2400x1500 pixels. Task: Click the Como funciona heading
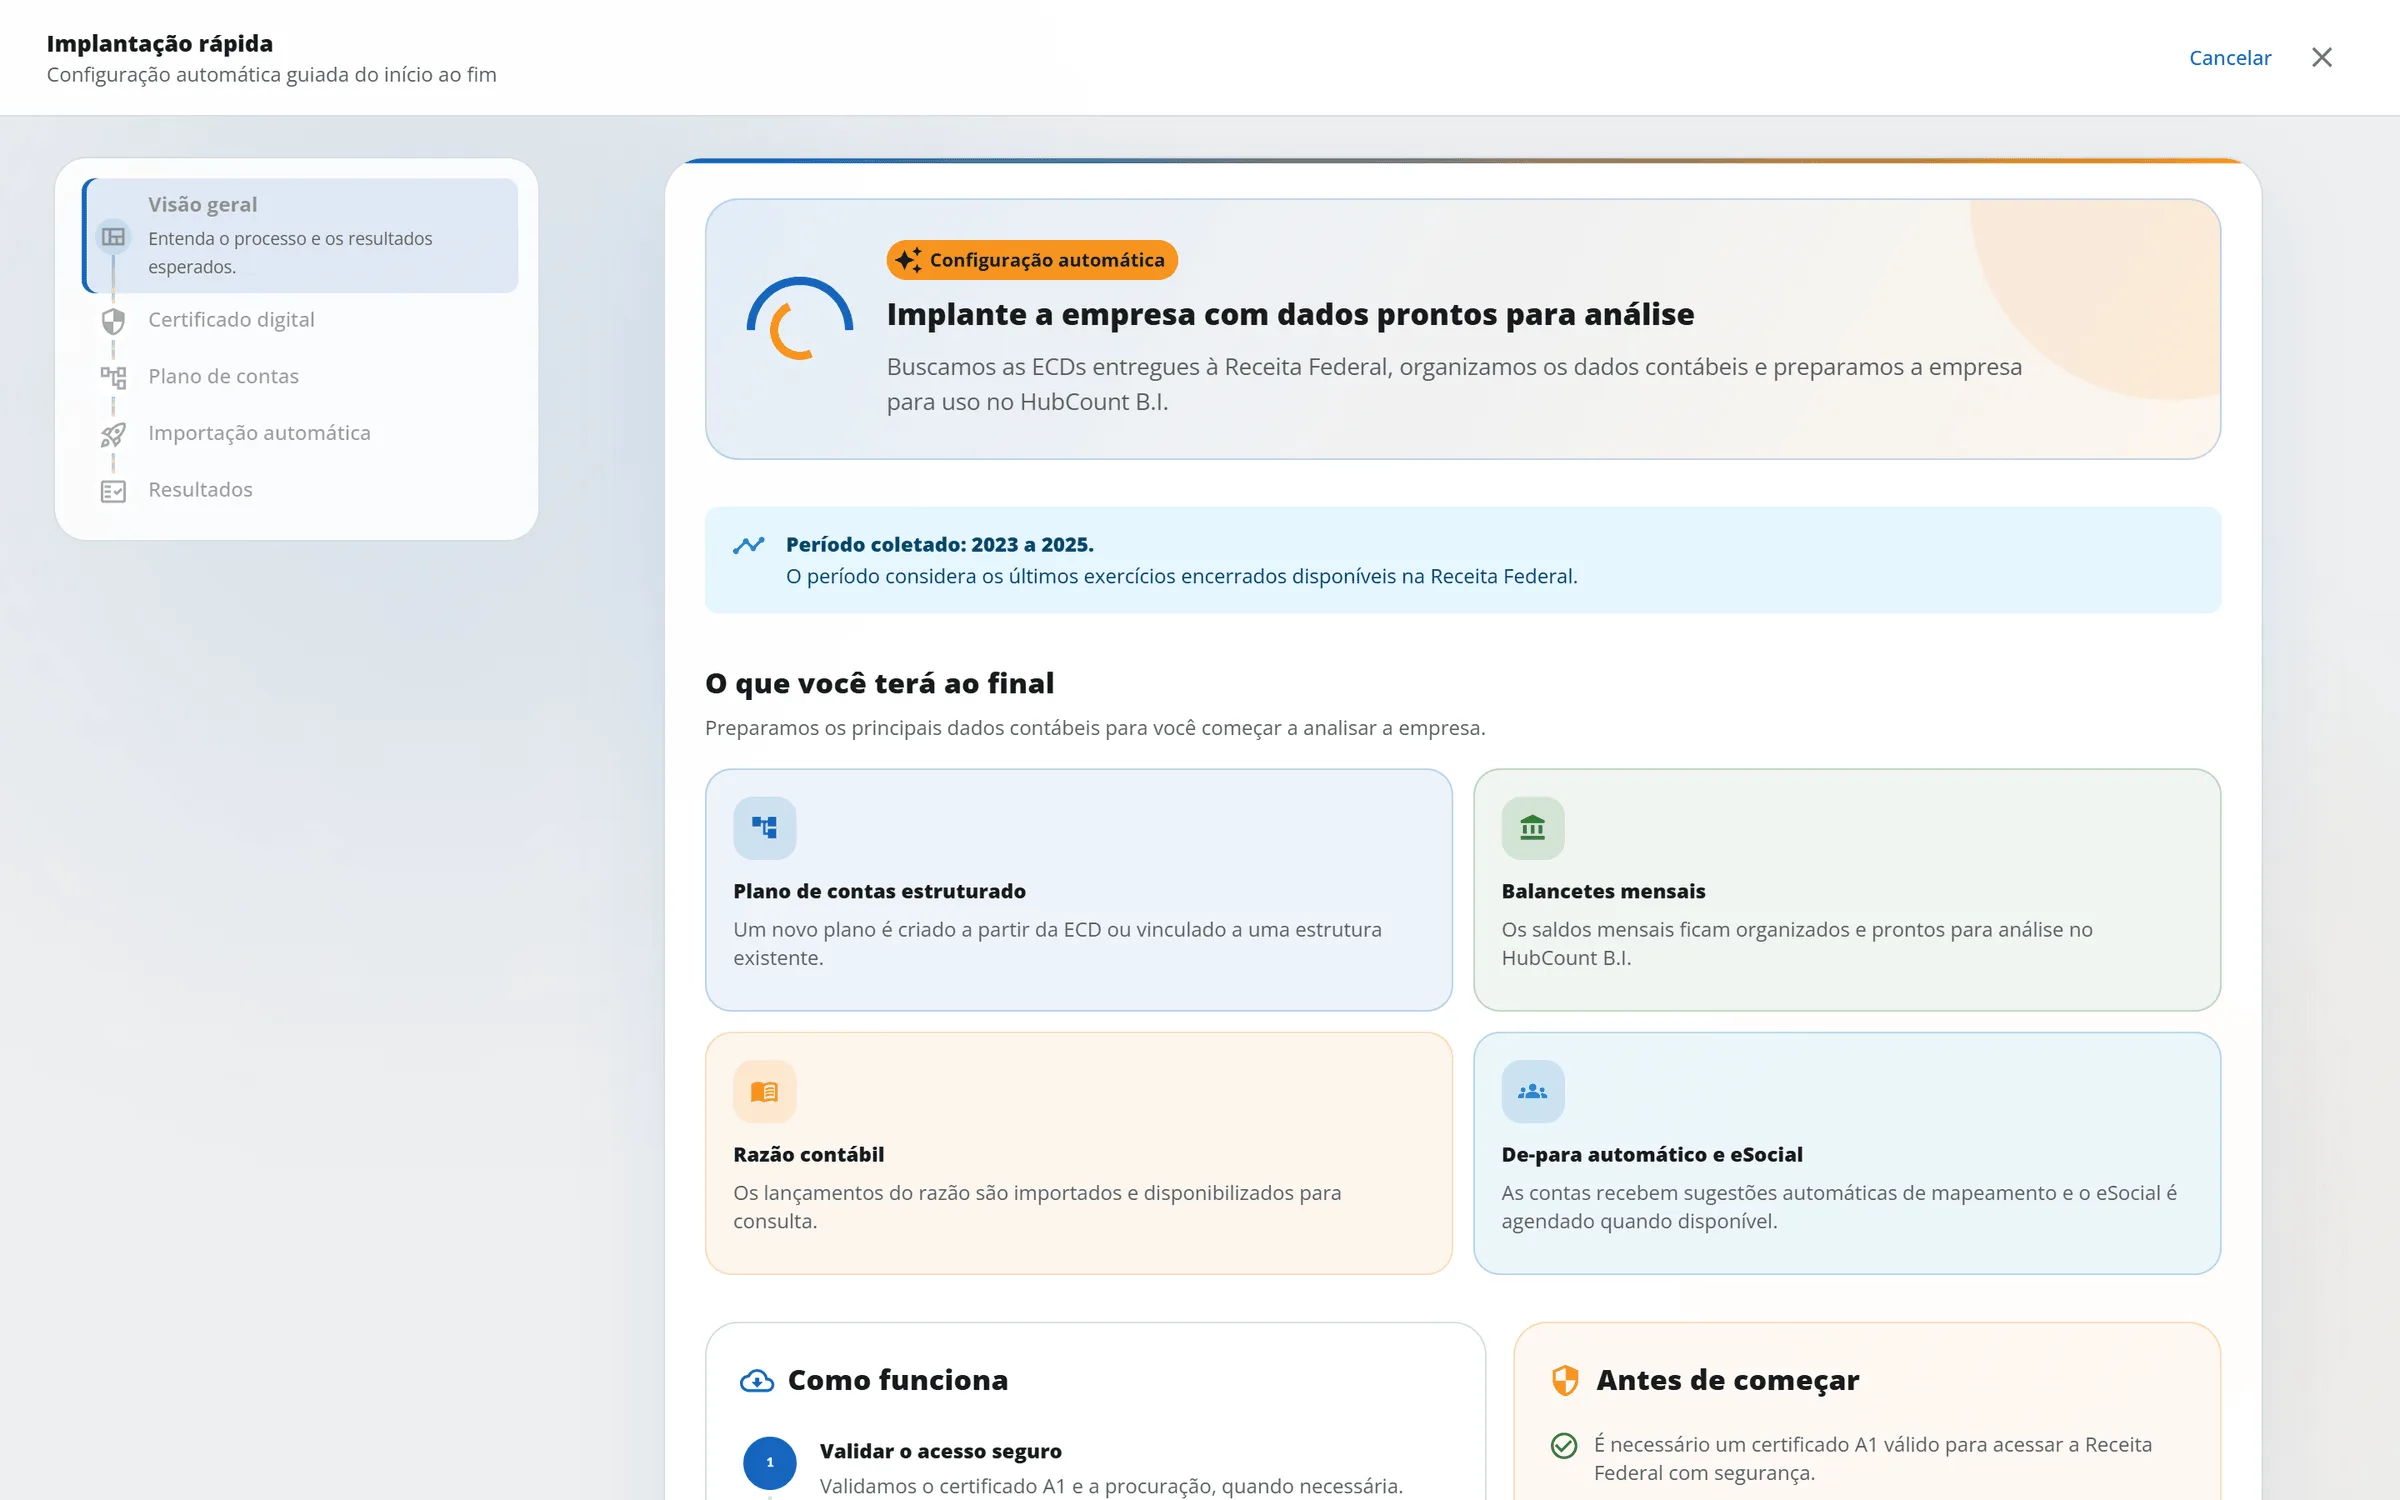pos(897,1381)
